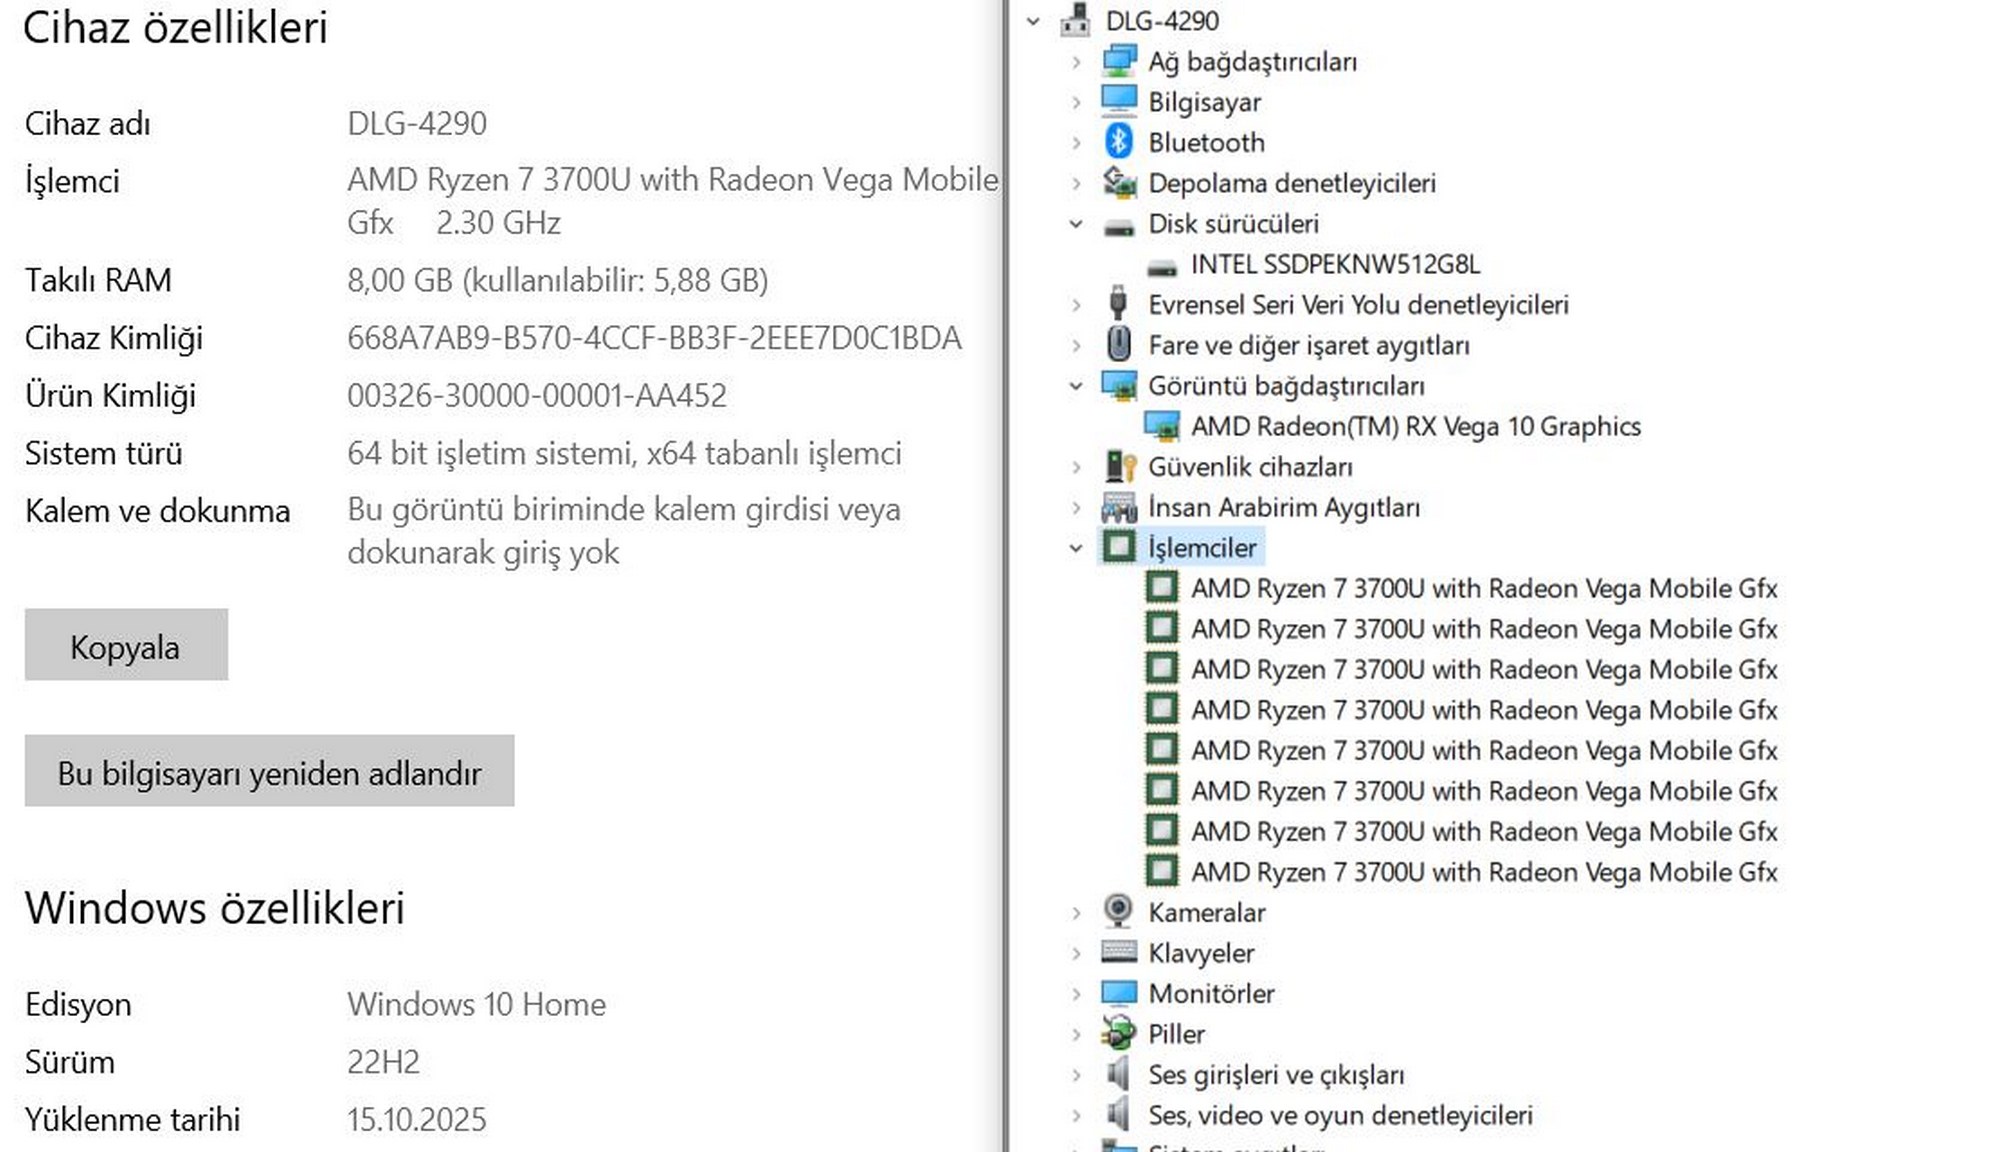Expand the Ağ bağdaştırıcıları node

(1076, 62)
